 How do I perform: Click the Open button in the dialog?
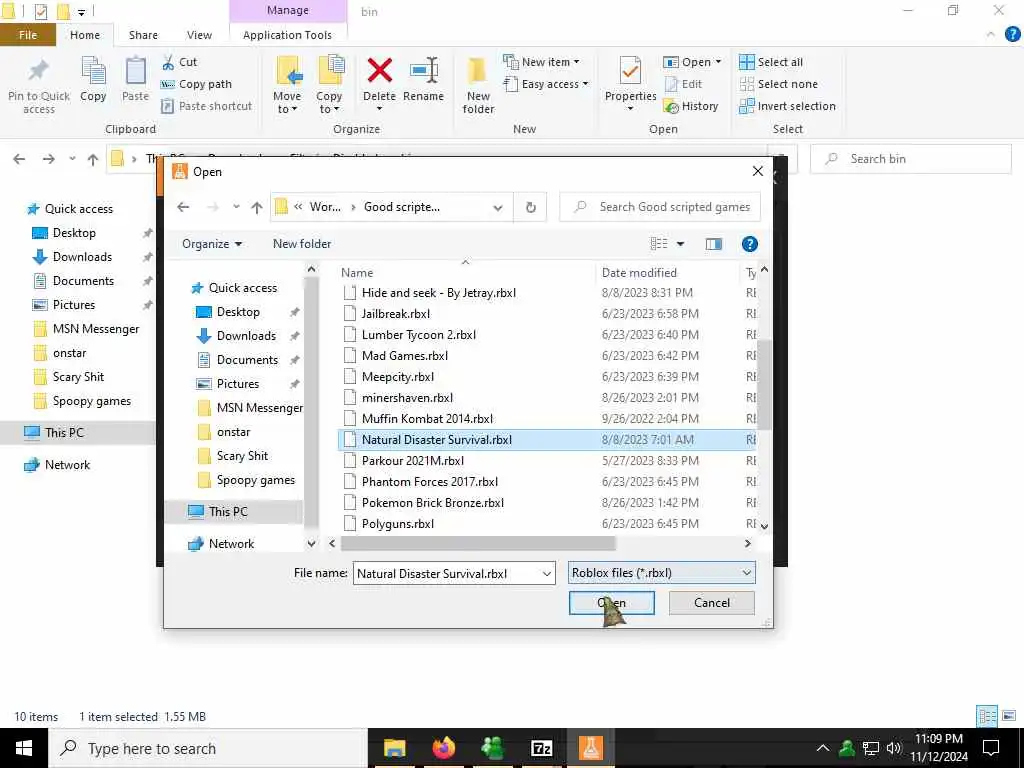(x=612, y=603)
